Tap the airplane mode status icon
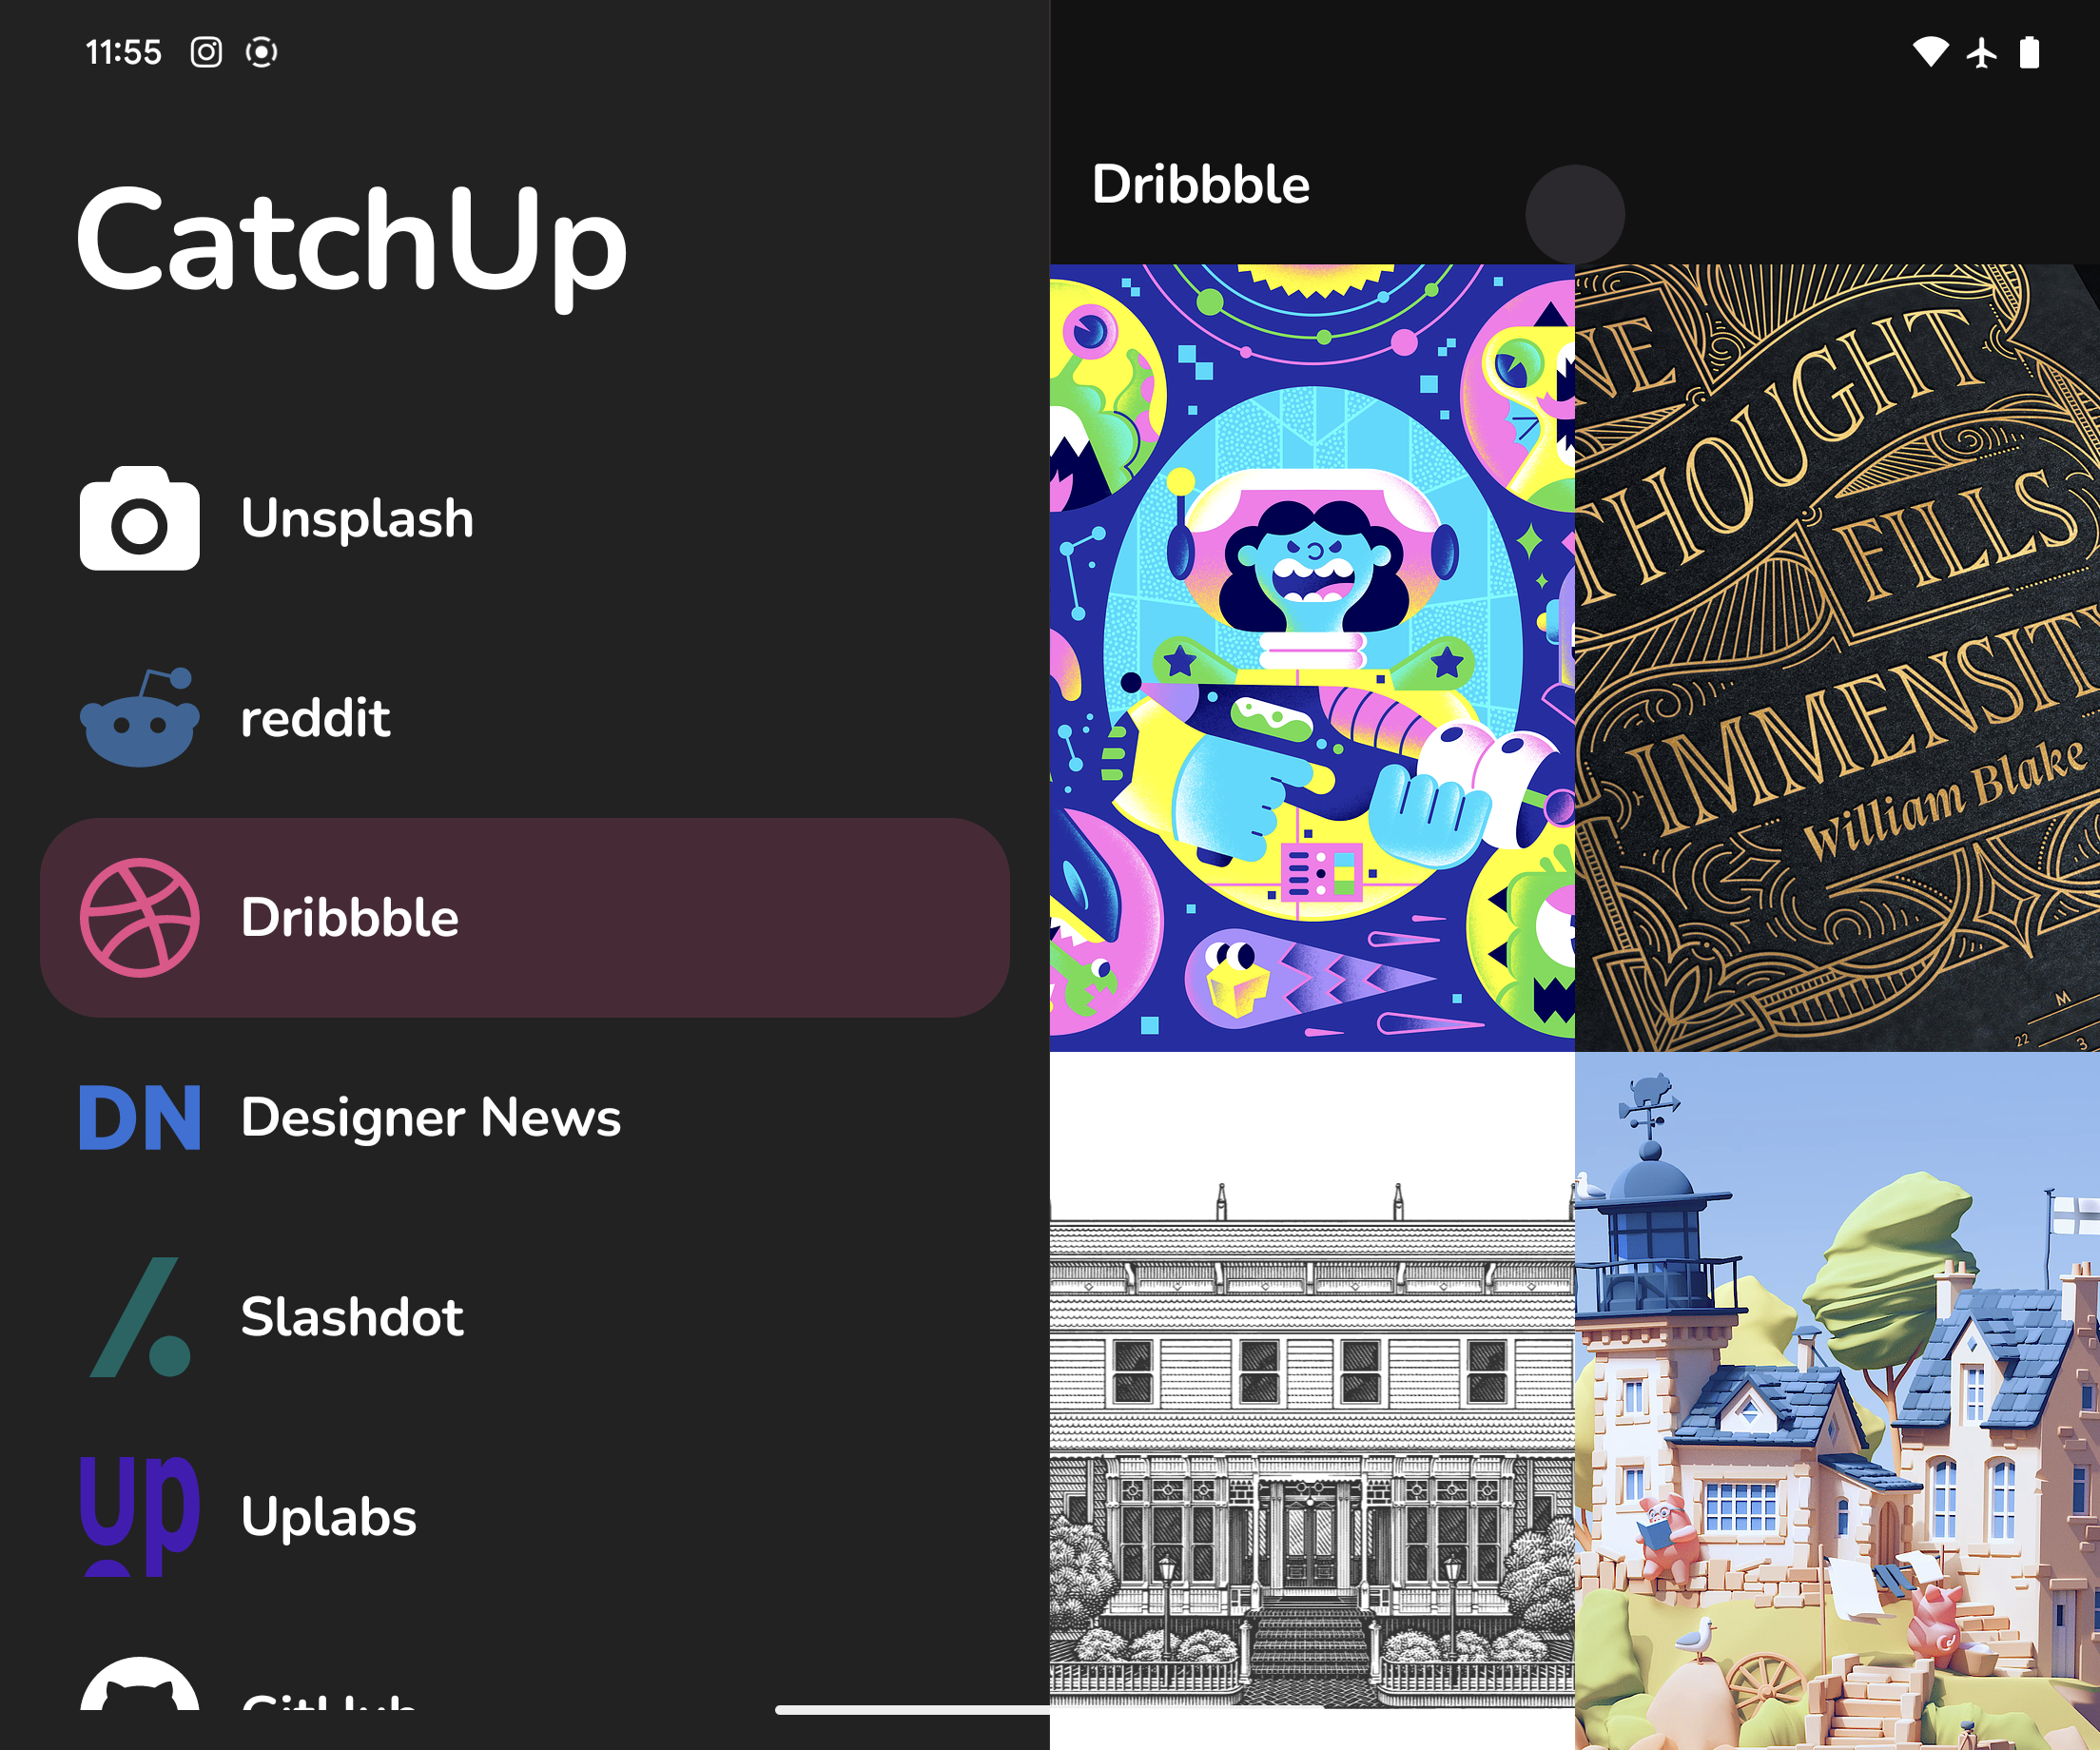Screen dimensions: 2100x1750 pyautogui.click(x=1981, y=52)
